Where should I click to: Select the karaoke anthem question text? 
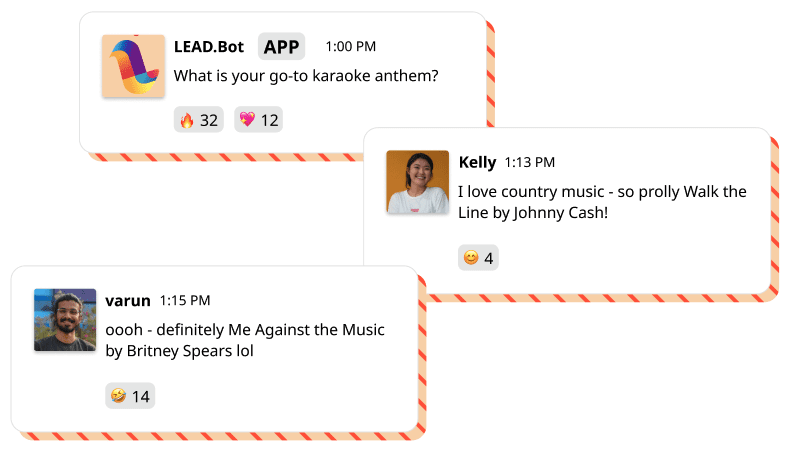(306, 75)
